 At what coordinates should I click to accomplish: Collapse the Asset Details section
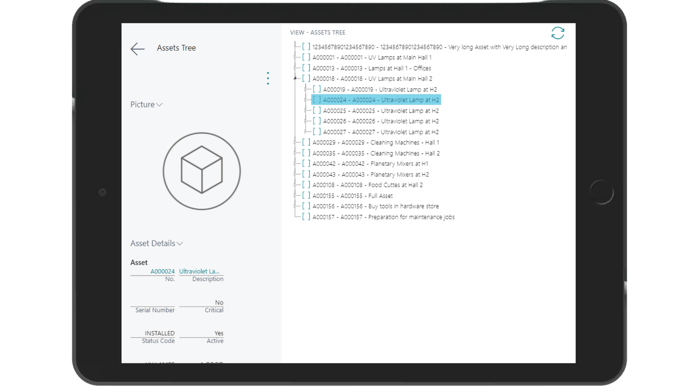pyautogui.click(x=156, y=243)
